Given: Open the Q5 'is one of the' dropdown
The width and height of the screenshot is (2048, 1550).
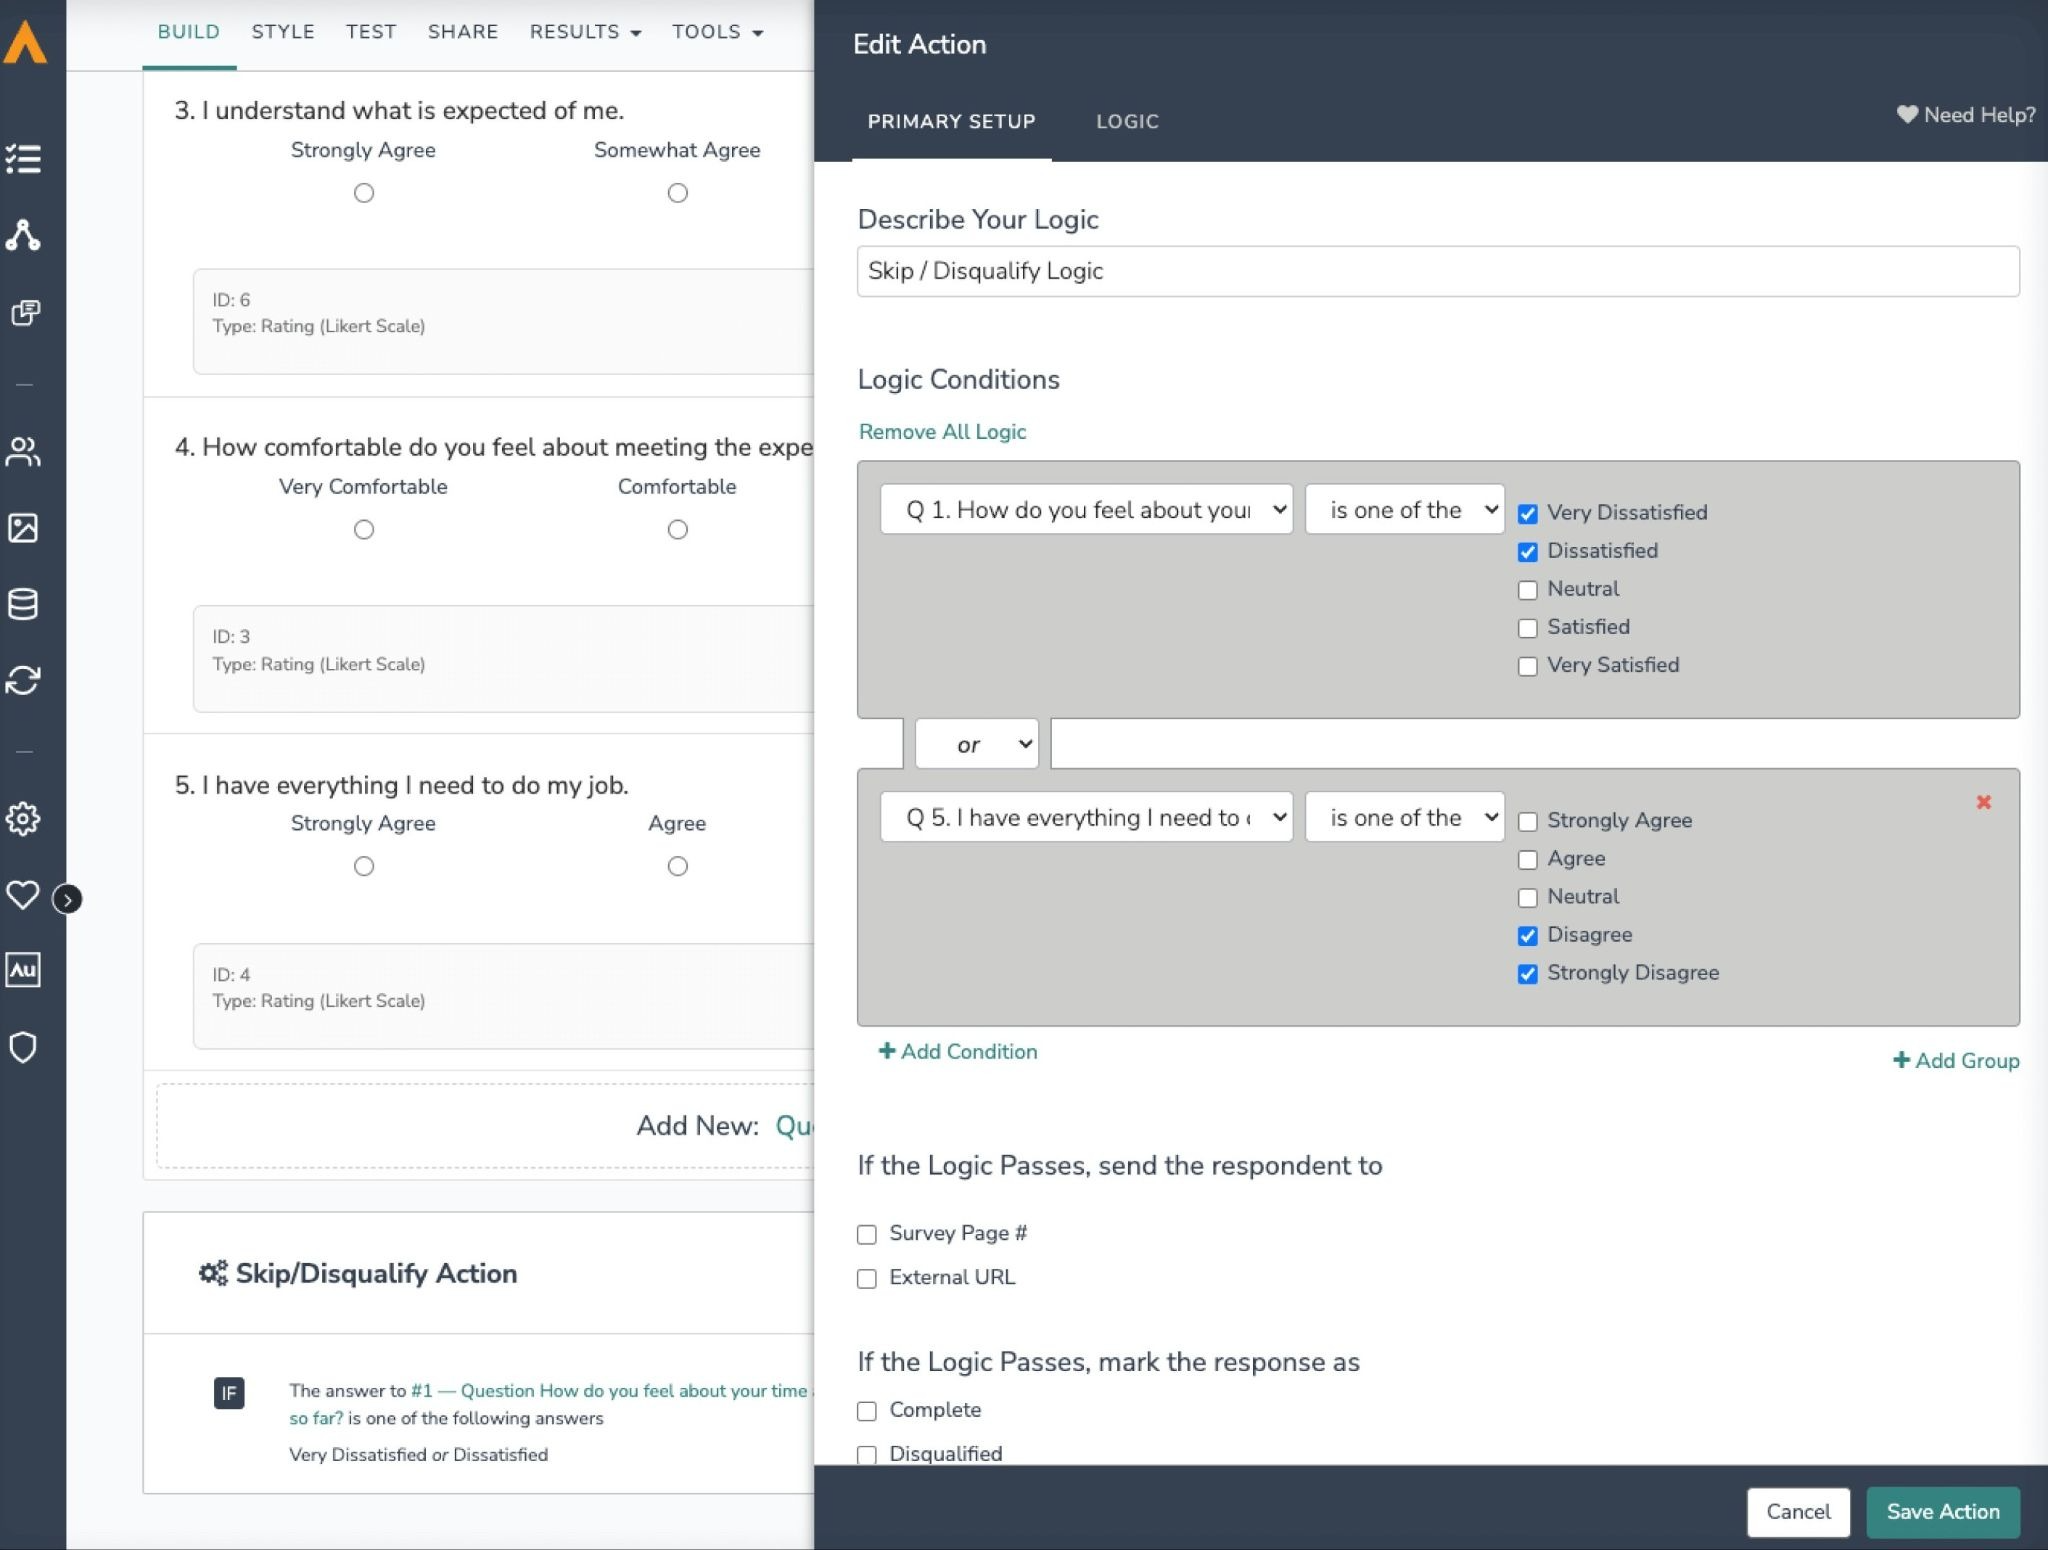Looking at the screenshot, I should pyautogui.click(x=1404, y=818).
